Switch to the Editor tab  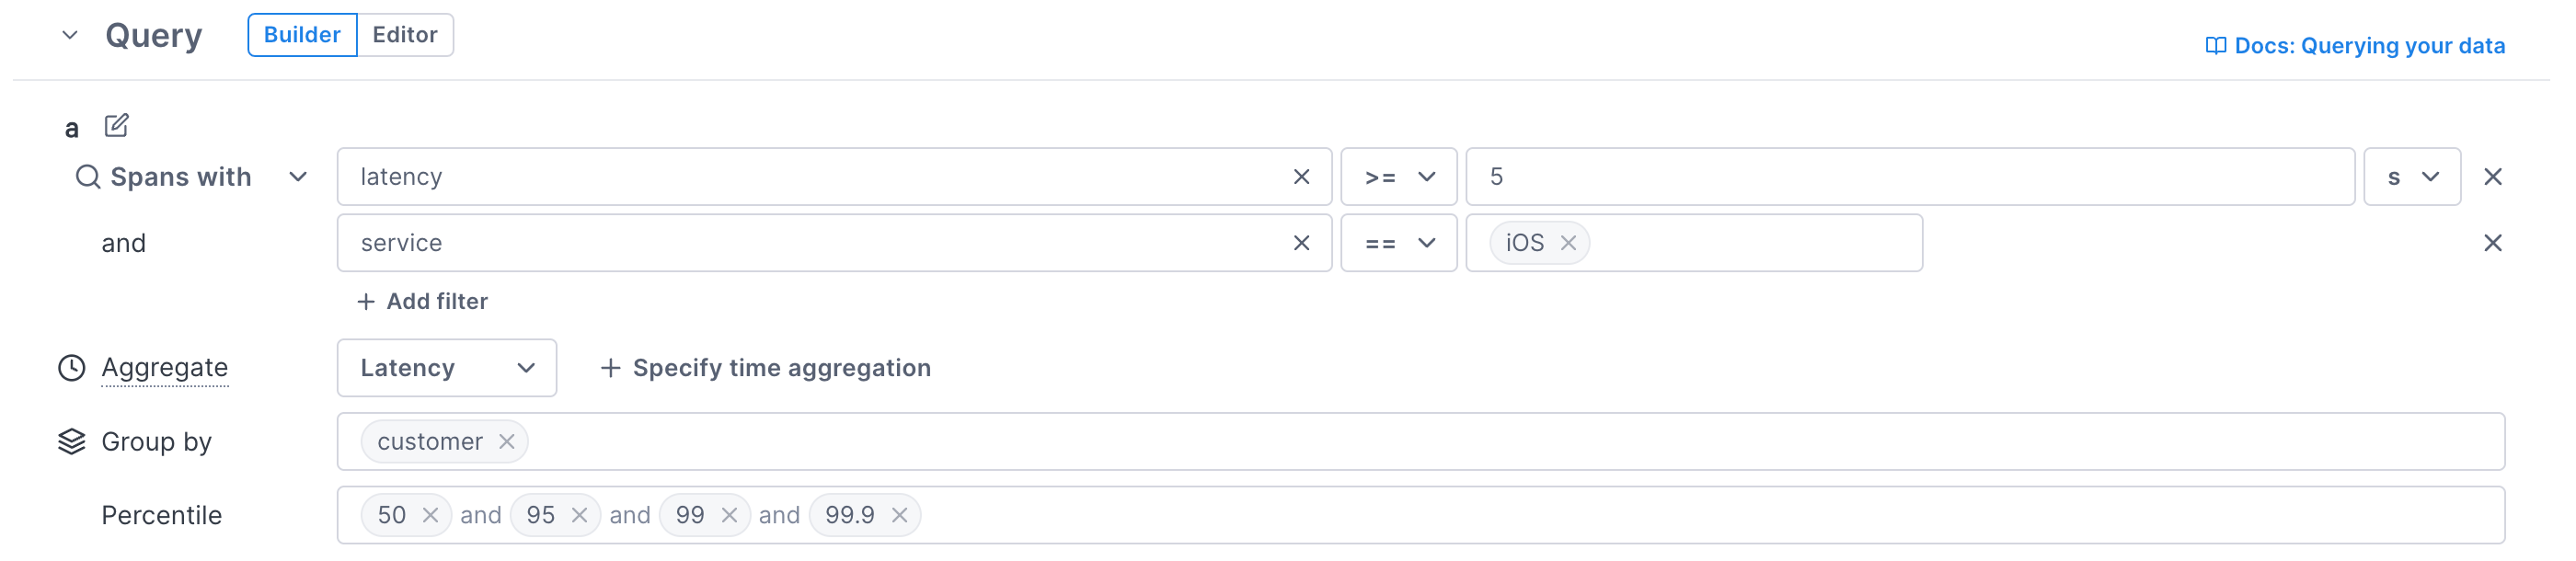coord(404,35)
